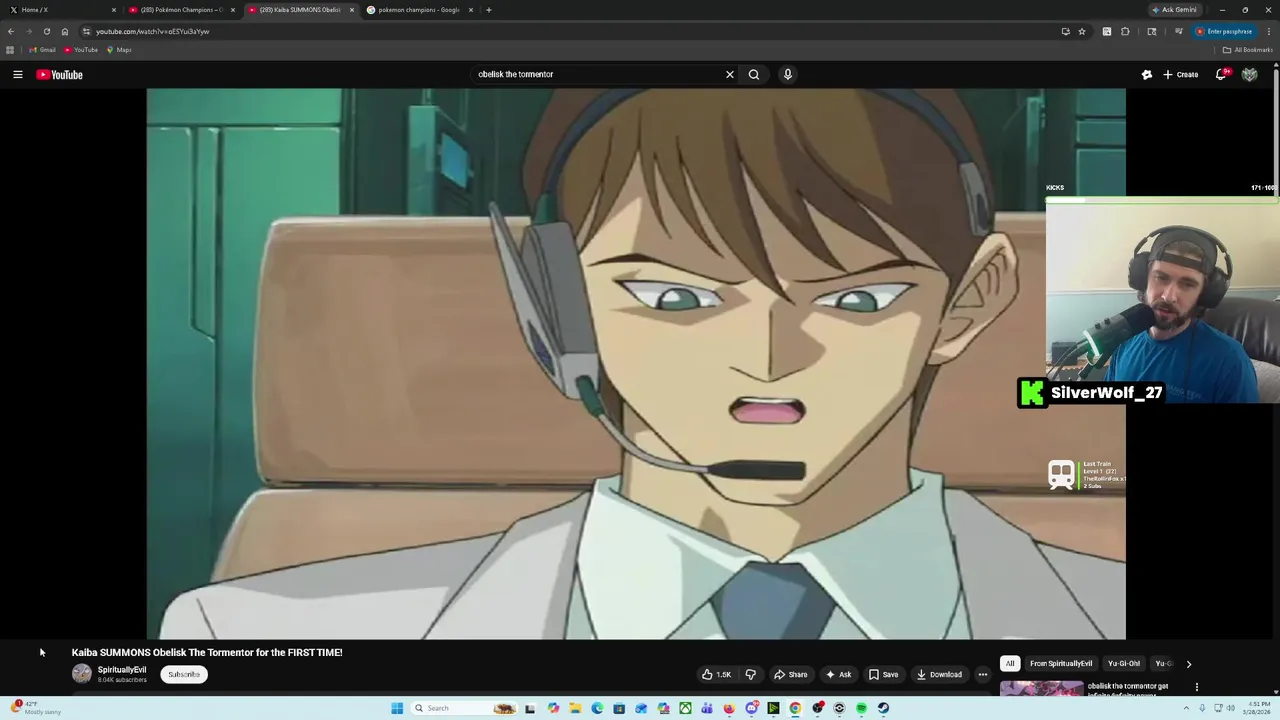Click the video player showing Kaiba
The height and width of the screenshot is (720, 1280).
coord(636,363)
